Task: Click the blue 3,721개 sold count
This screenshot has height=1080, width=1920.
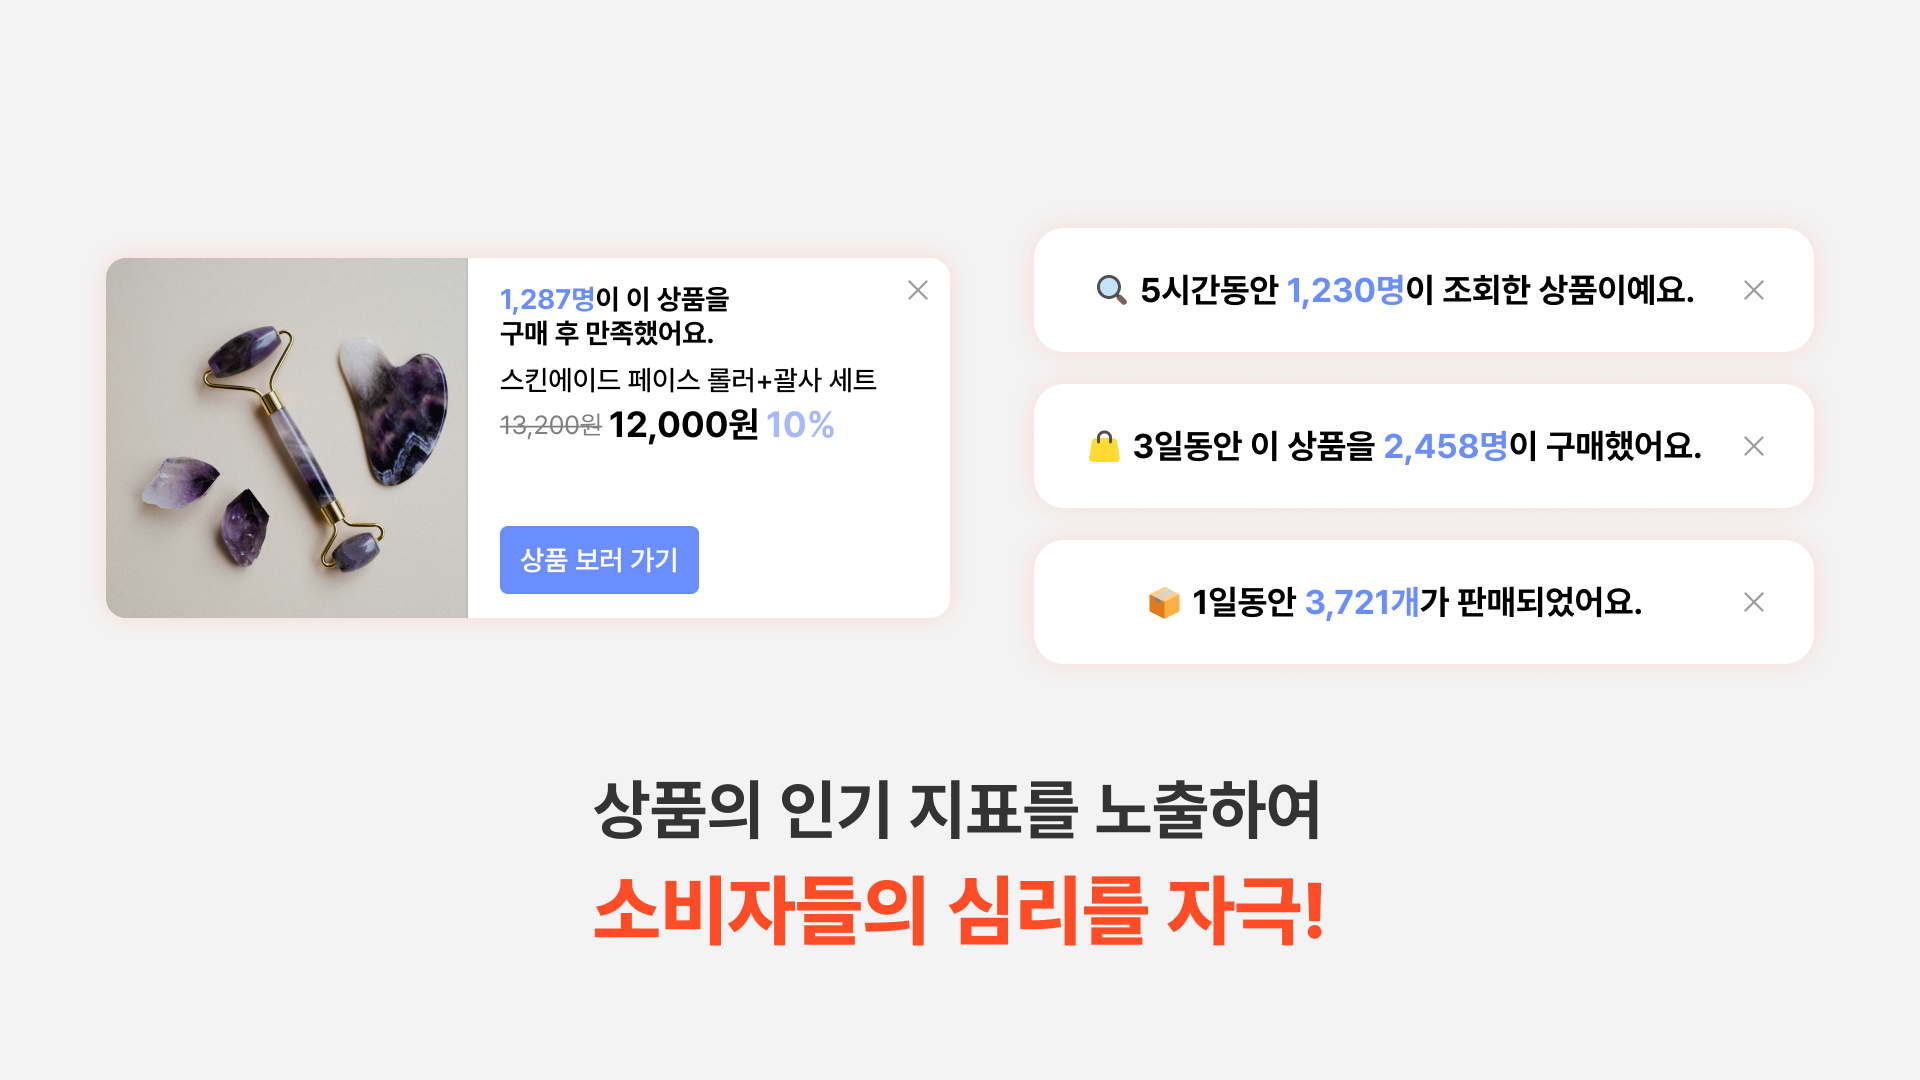Action: coord(1362,602)
